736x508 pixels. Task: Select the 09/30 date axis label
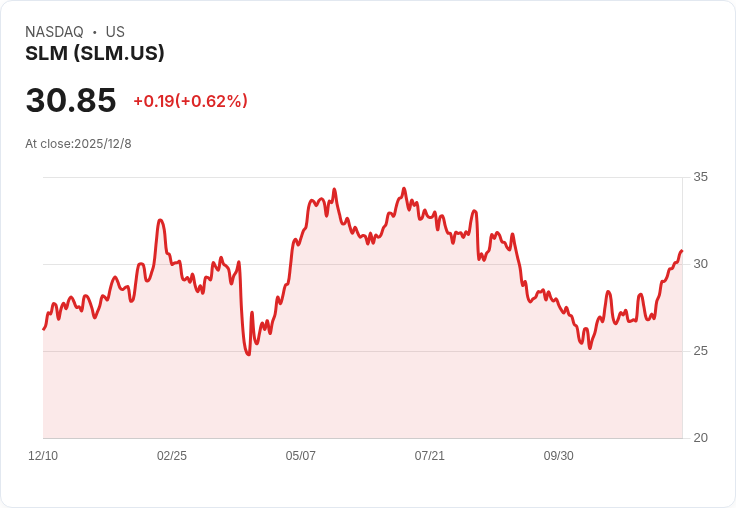coord(559,455)
